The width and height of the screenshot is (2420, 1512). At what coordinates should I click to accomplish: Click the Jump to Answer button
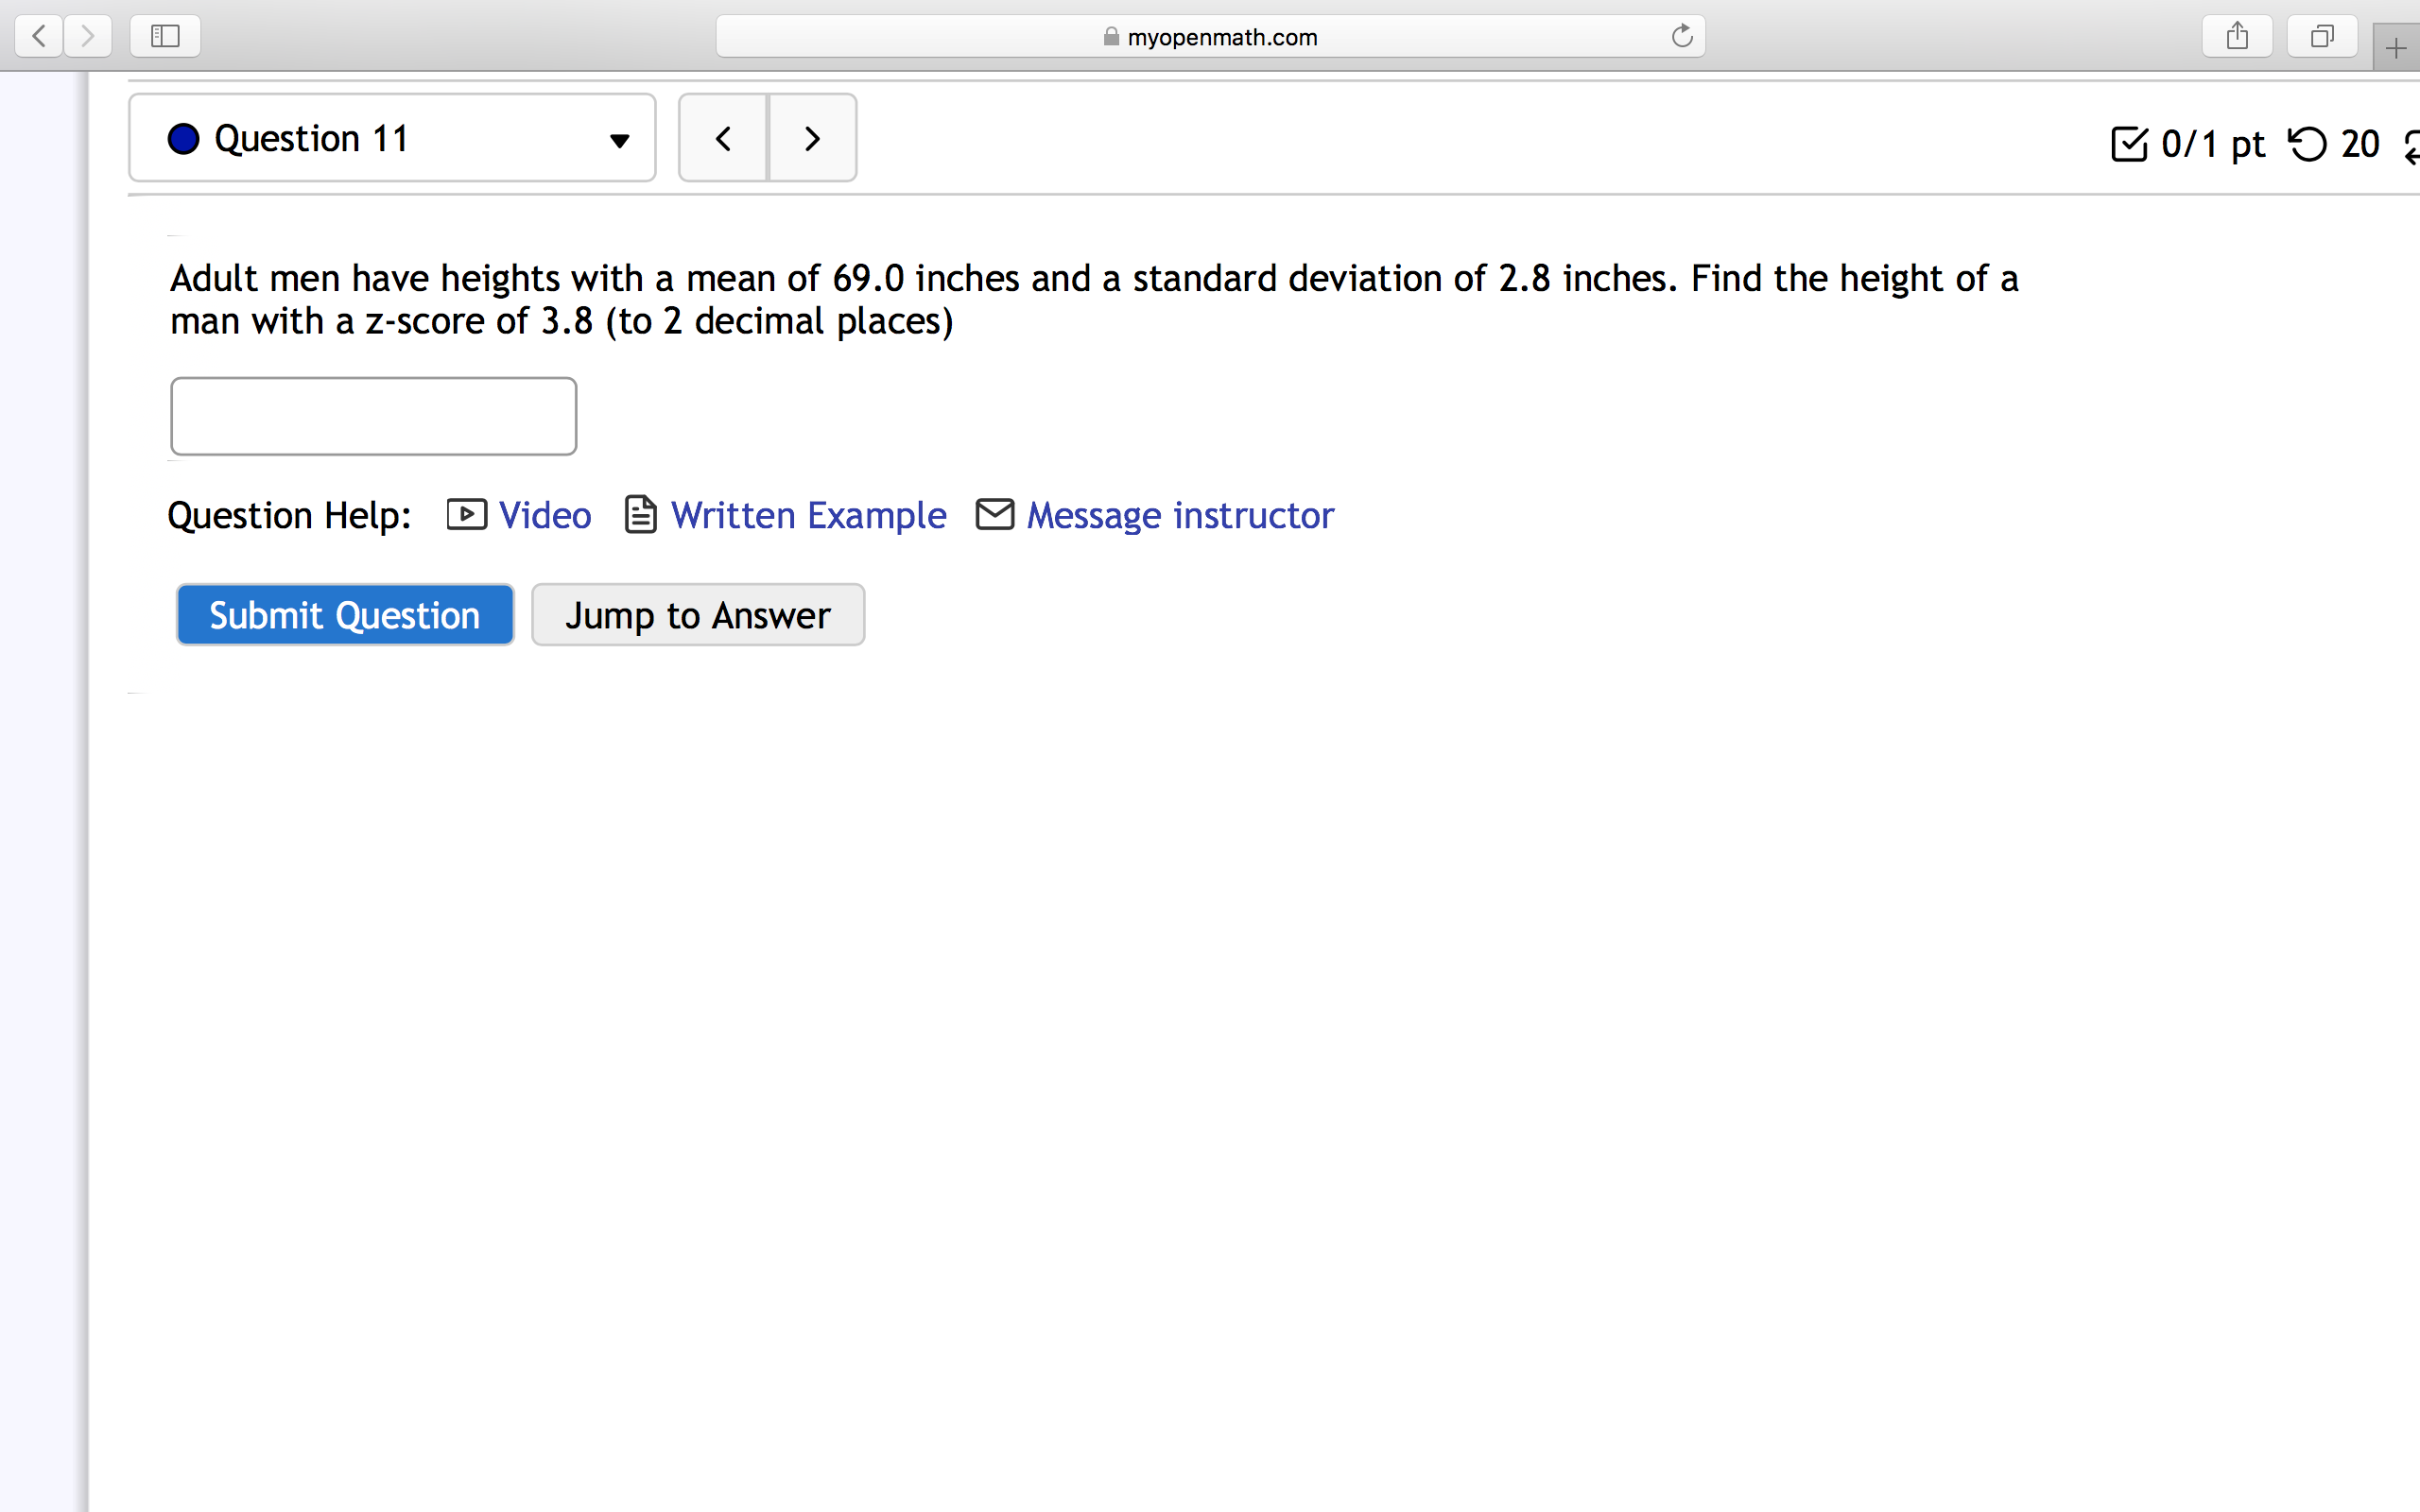pos(697,614)
